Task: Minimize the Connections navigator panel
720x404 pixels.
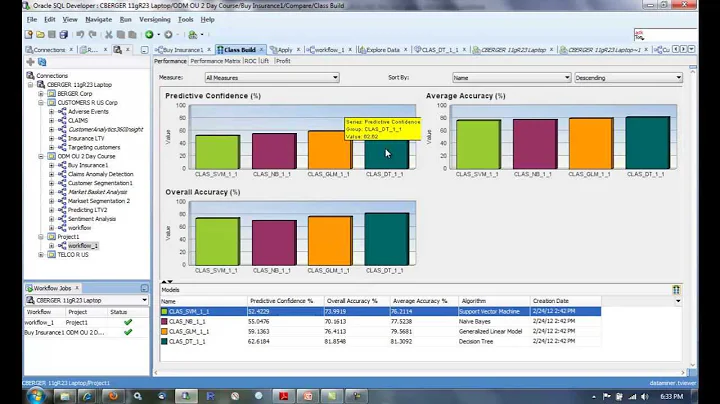Action: coord(144,50)
